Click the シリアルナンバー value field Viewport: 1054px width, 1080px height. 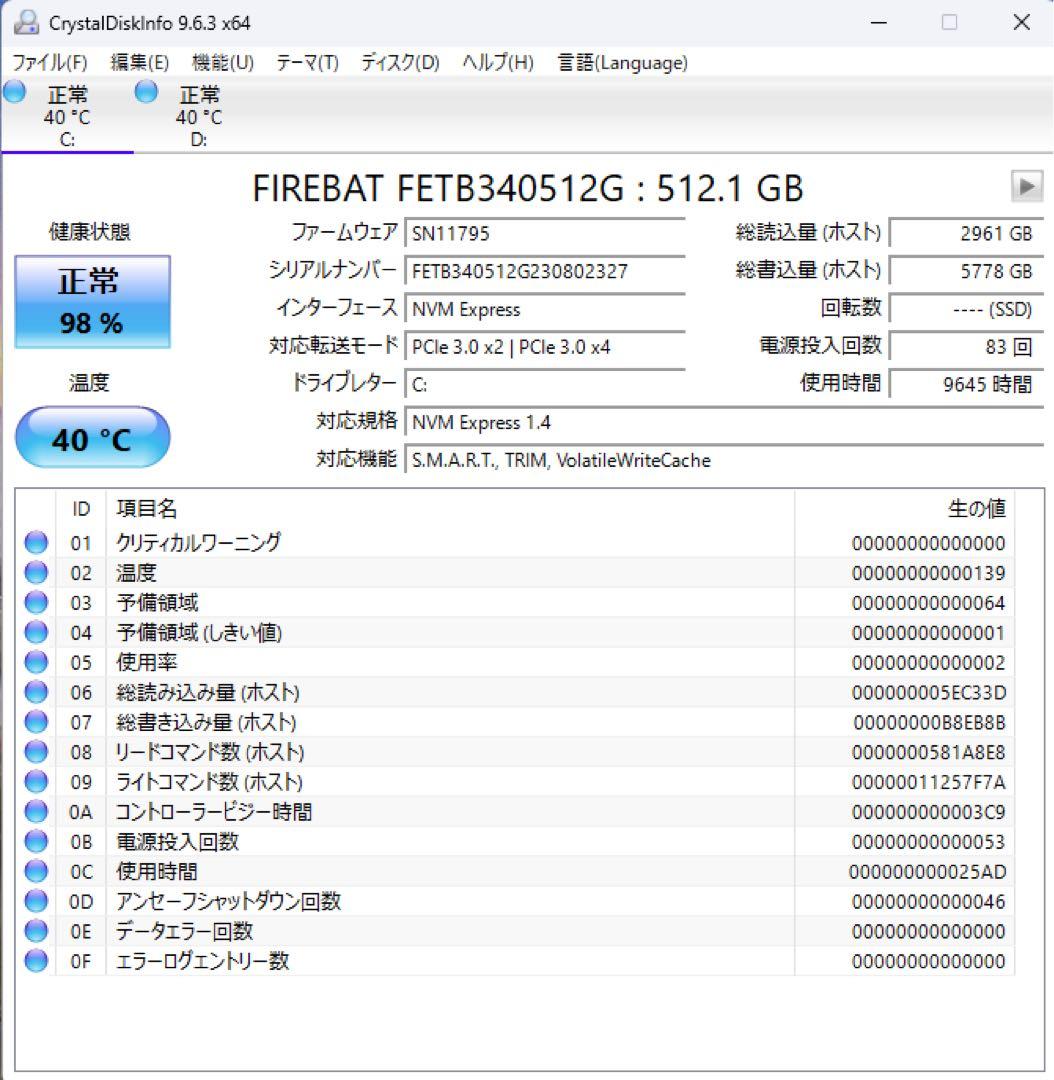click(545, 271)
